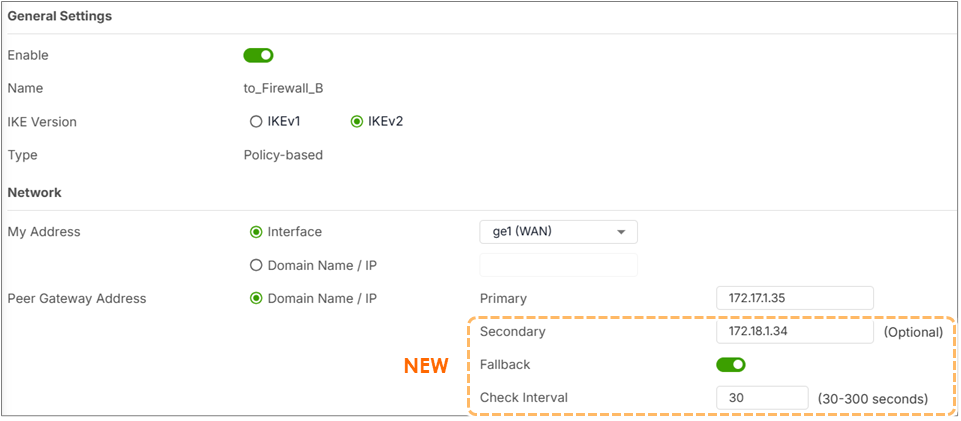Select the IKEv2 radio button
Viewport: 961px width, 421px height.
pyautogui.click(x=355, y=121)
